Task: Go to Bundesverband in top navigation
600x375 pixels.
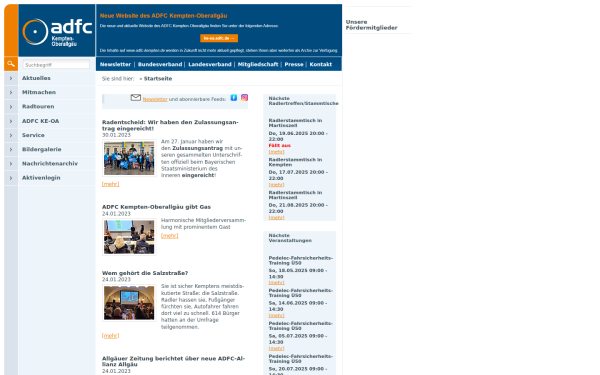Action: coord(160,64)
